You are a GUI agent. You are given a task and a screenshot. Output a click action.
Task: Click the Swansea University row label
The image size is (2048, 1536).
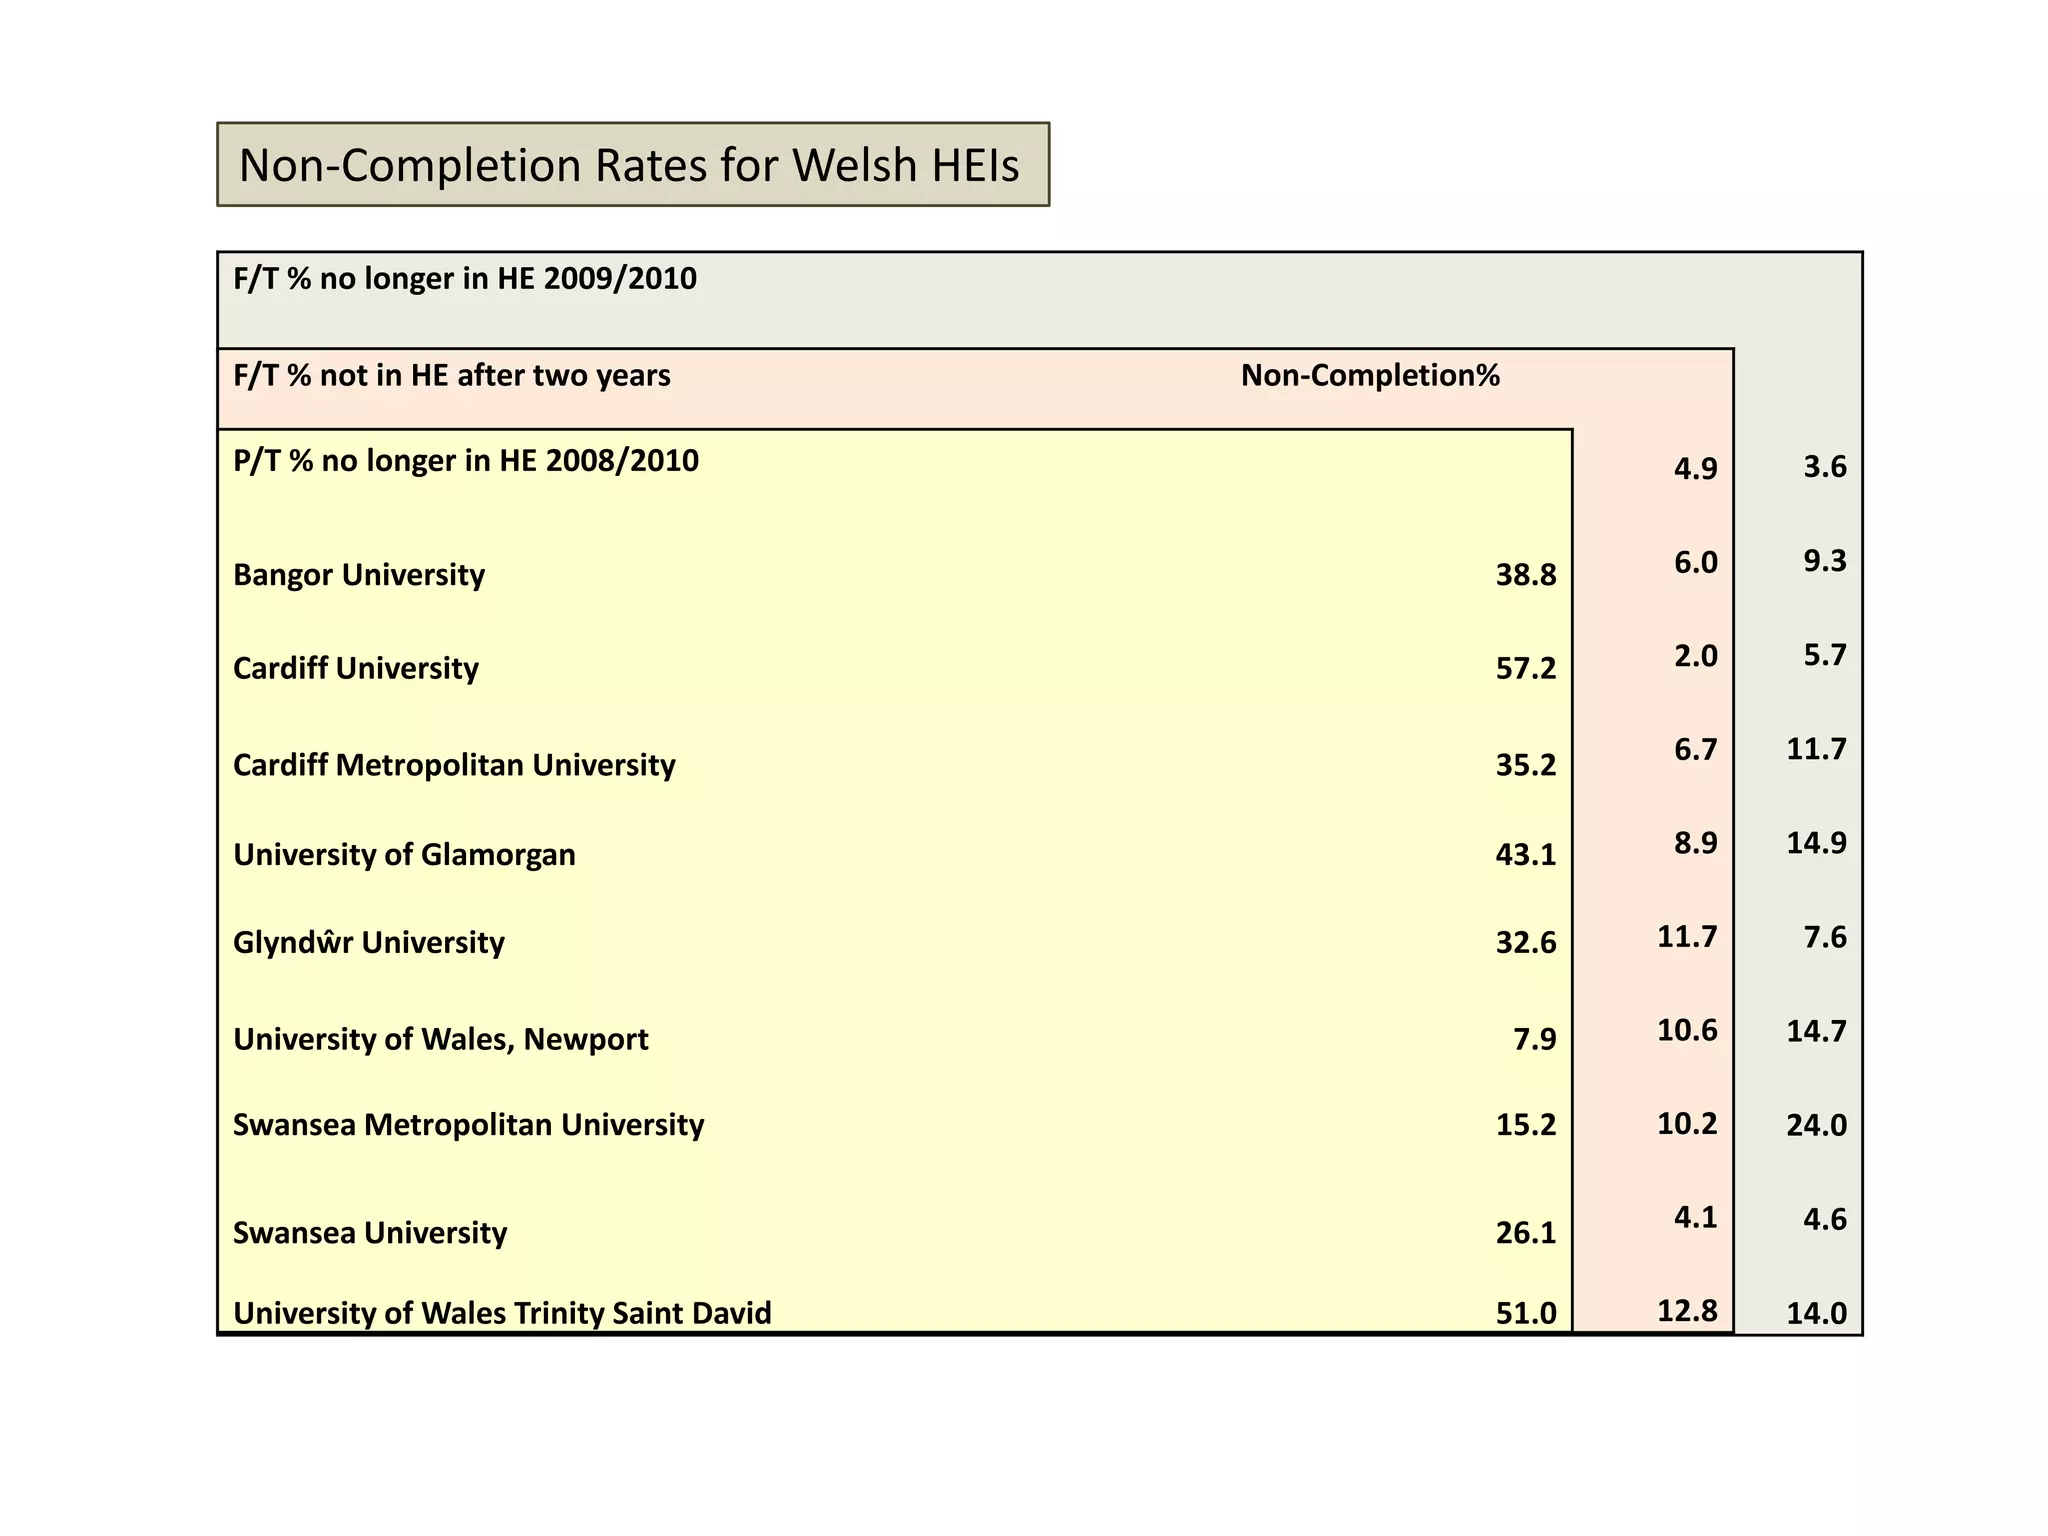(369, 1232)
